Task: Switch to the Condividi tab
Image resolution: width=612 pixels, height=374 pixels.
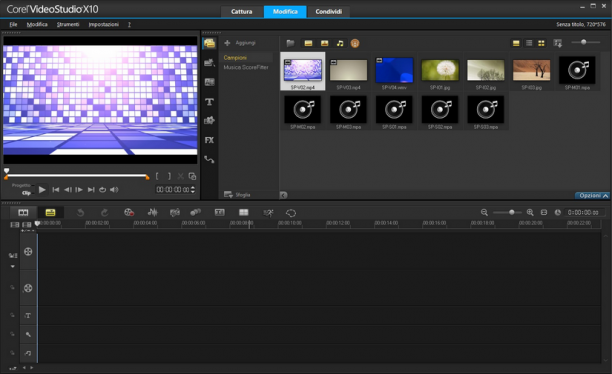Action: (329, 12)
